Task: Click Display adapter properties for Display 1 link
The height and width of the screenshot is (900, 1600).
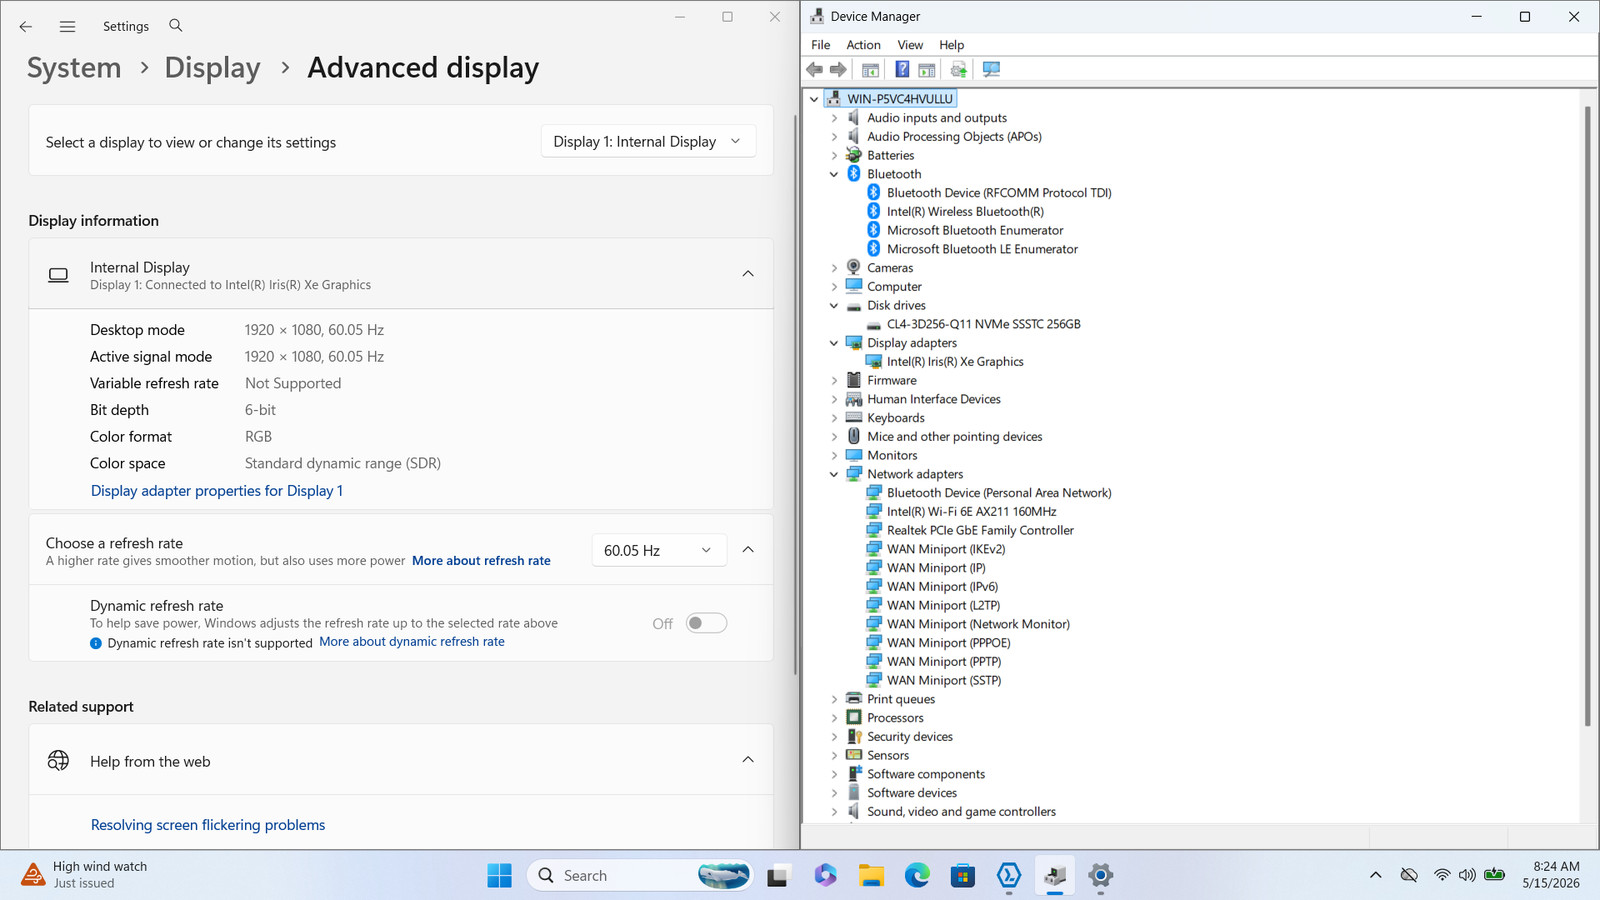Action: (x=217, y=491)
